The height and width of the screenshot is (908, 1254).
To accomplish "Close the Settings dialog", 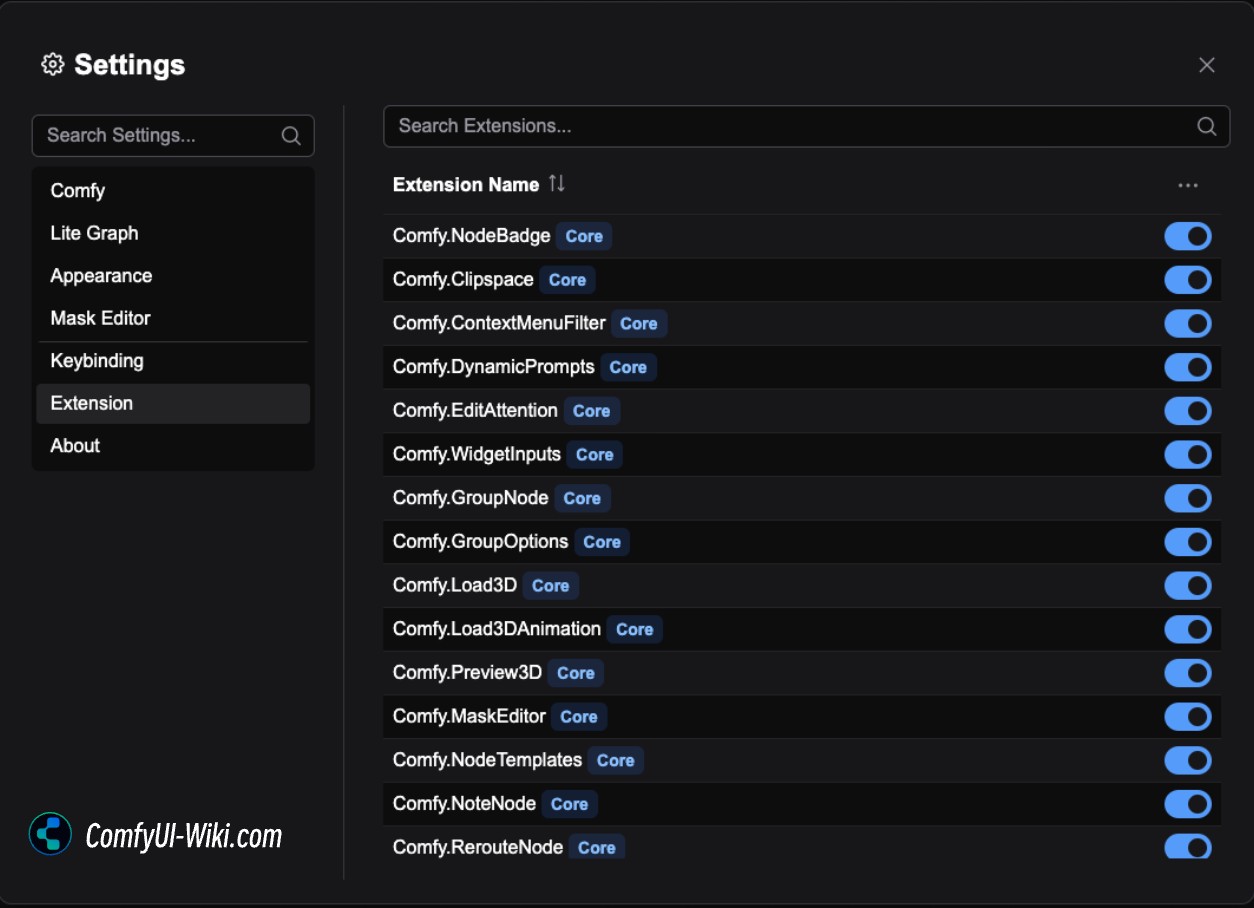I will 1207,65.
